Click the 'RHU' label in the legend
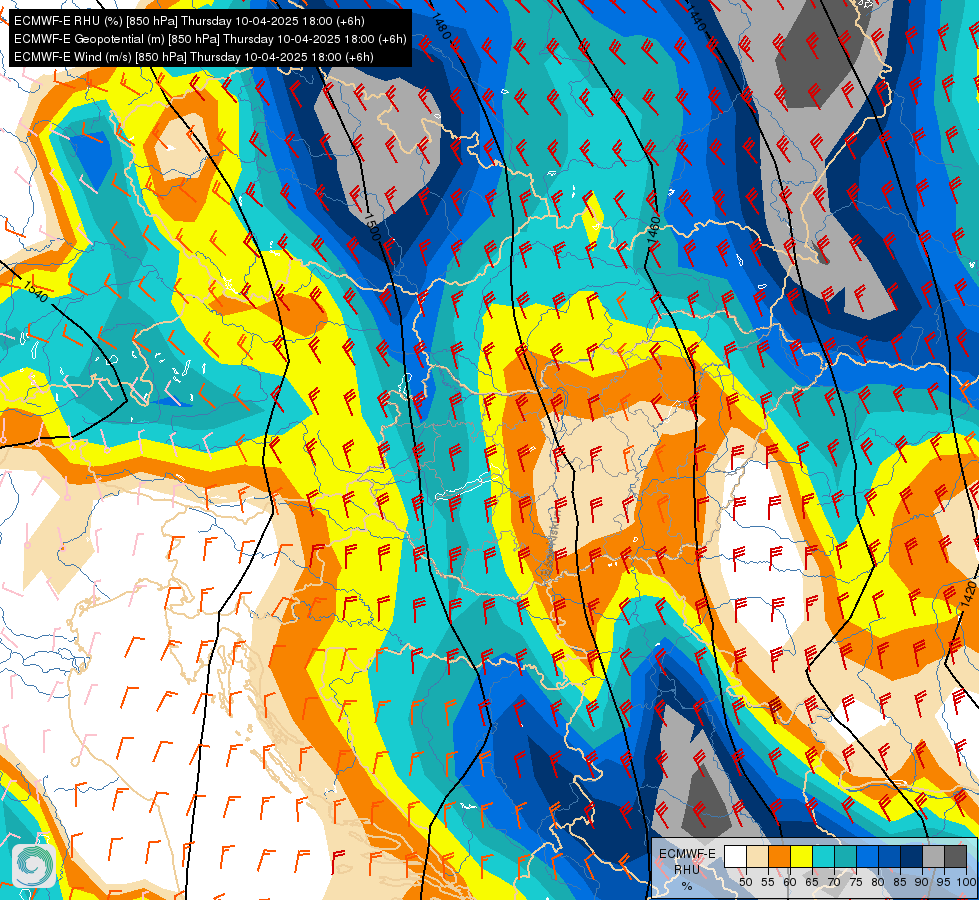This screenshot has height=900, width=979. 687,869
